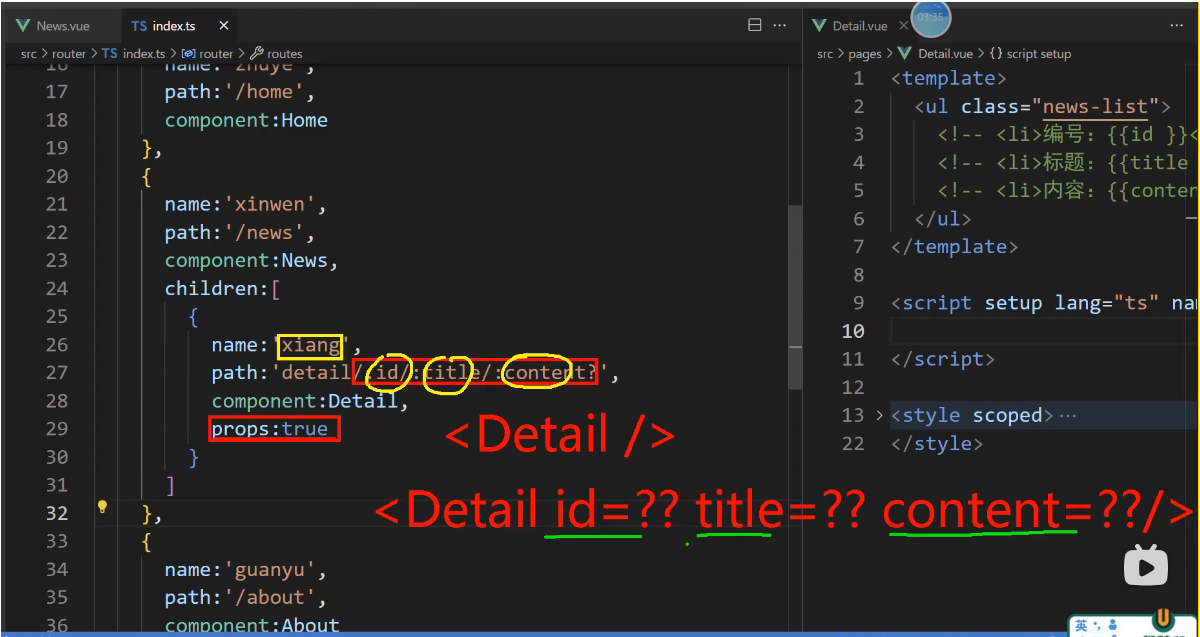
Task: Click the 'props:true' code text
Action: click(x=270, y=429)
